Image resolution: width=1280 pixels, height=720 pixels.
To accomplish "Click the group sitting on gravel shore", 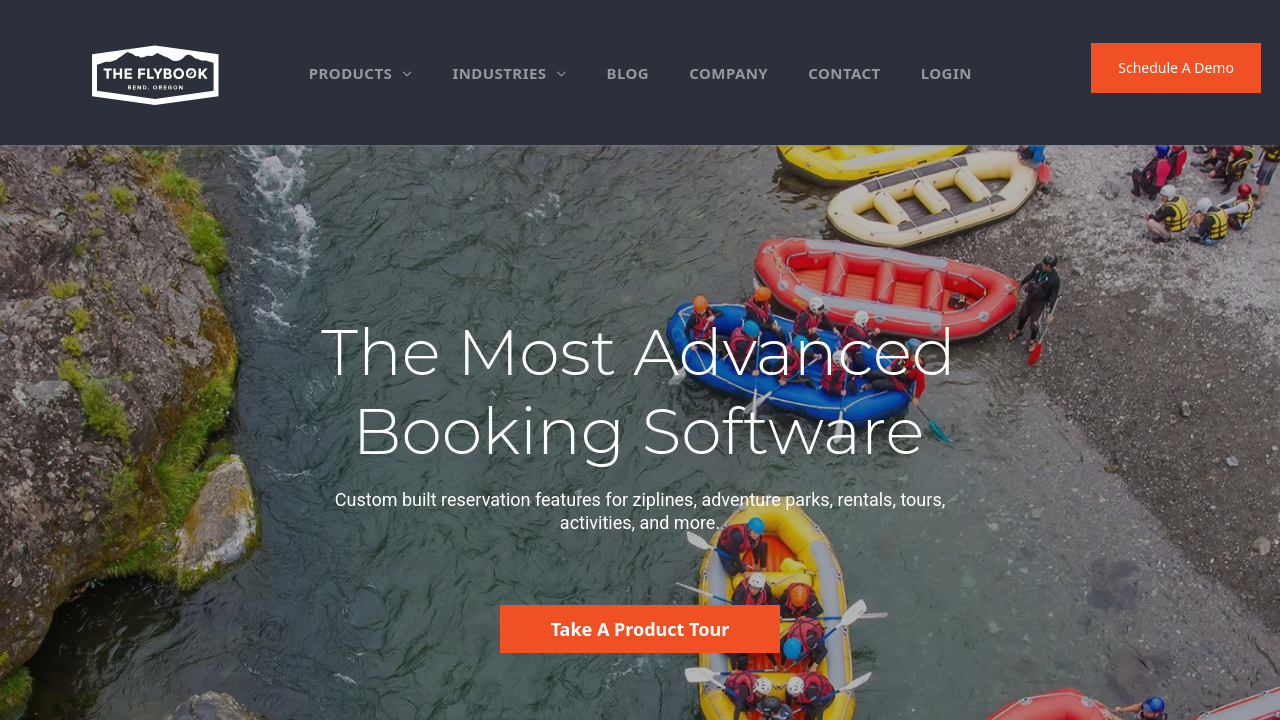I will coord(1205,190).
